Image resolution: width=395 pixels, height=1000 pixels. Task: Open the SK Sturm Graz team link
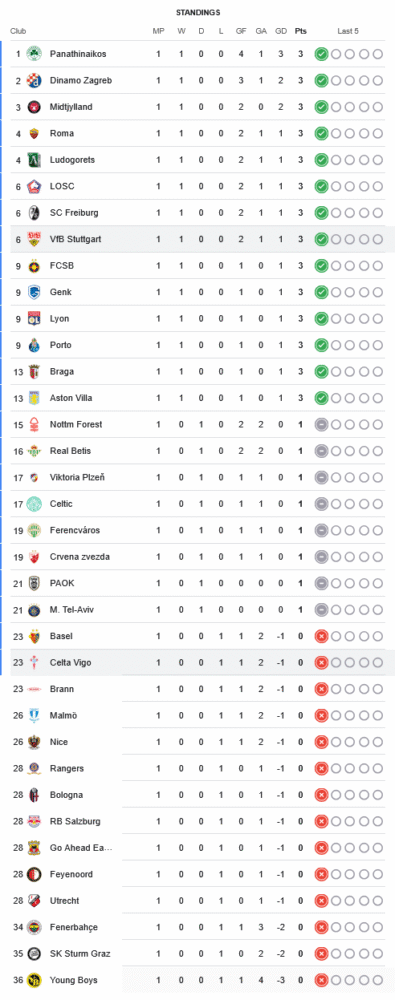80,954
